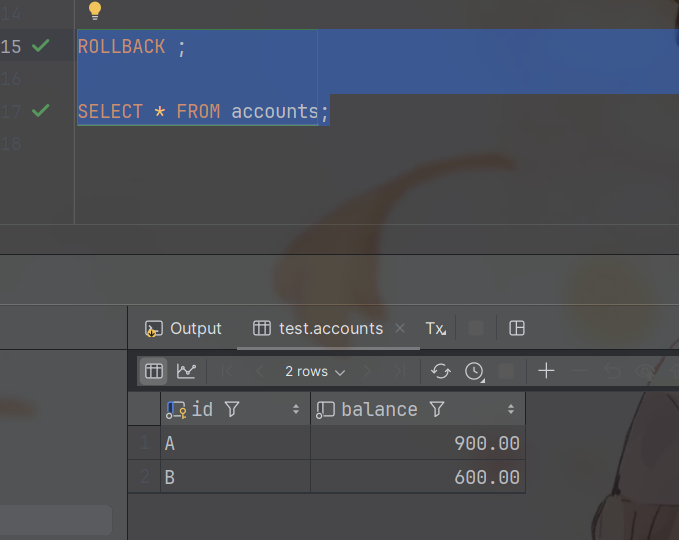Click the lightbulb intention icon
The width and height of the screenshot is (679, 540).
(95, 10)
